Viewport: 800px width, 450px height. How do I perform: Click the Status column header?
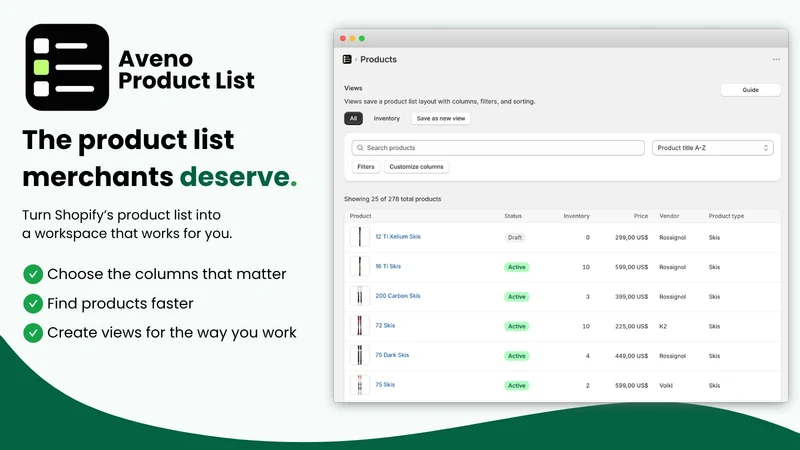(513, 216)
